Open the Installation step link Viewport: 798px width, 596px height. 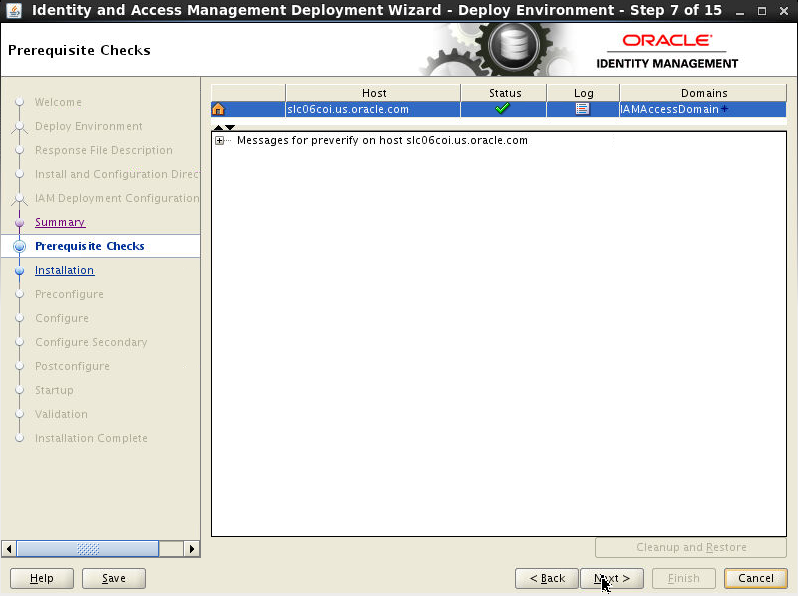(x=65, y=270)
